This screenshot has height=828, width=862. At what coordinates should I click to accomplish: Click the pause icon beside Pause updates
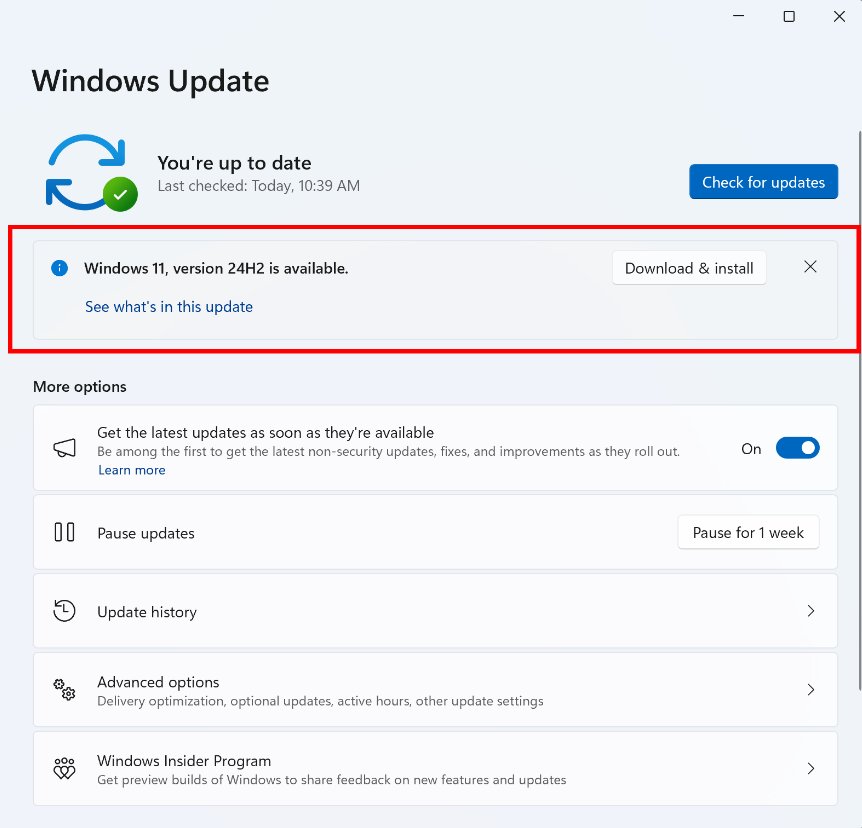click(x=64, y=532)
